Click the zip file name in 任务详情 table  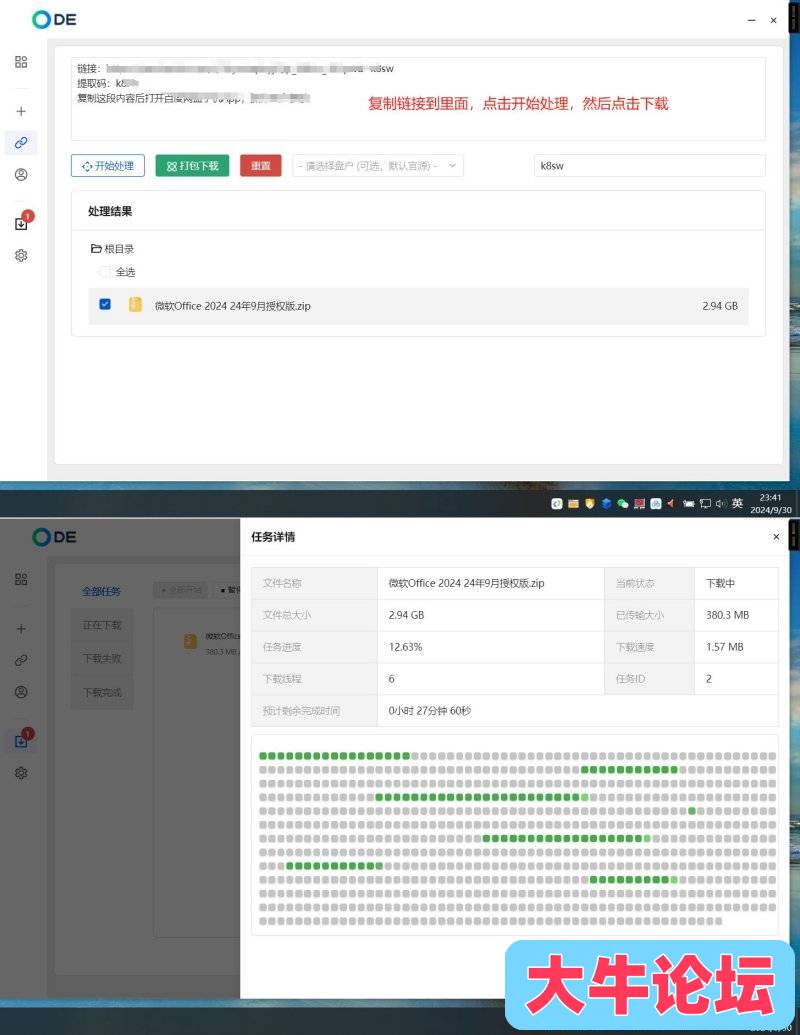[x=467, y=584]
